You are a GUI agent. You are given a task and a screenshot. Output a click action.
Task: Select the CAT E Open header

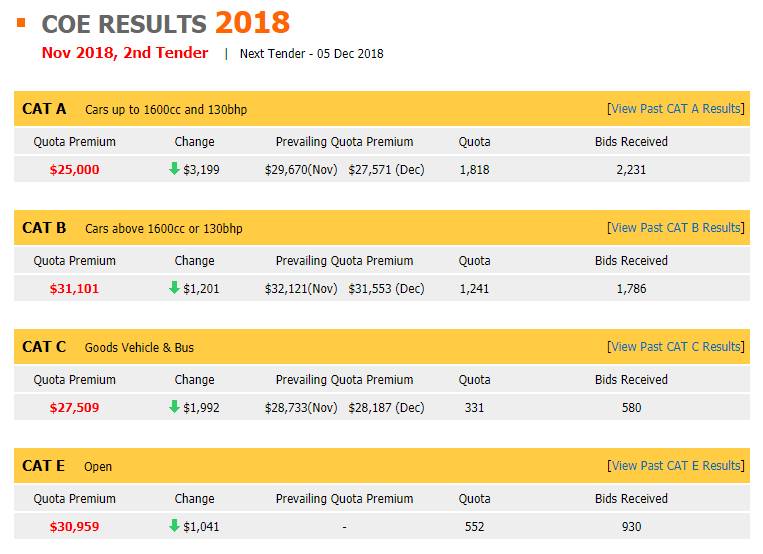coord(98,467)
